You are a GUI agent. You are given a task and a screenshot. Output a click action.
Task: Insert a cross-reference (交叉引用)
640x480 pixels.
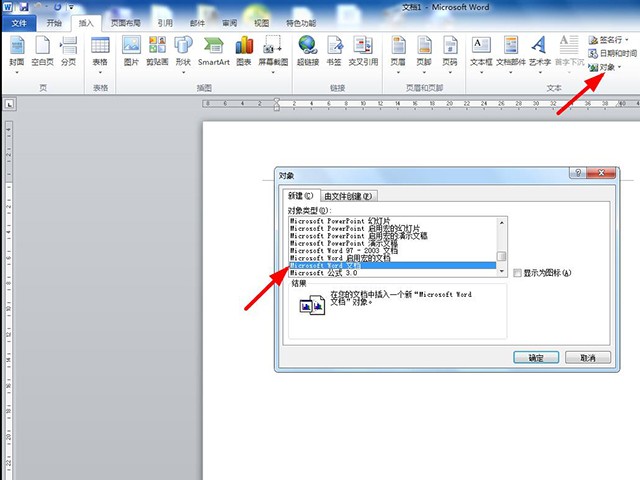pyautogui.click(x=363, y=51)
